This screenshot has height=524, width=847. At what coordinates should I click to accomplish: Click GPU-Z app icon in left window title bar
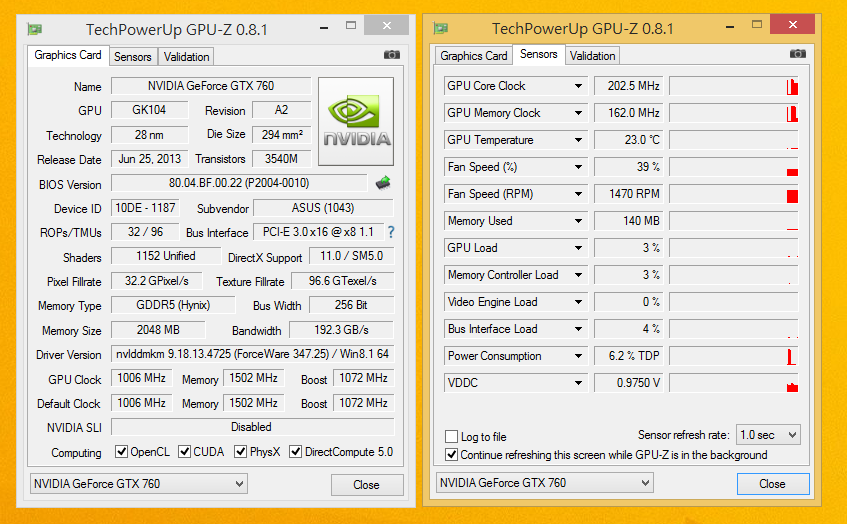click(x=35, y=29)
